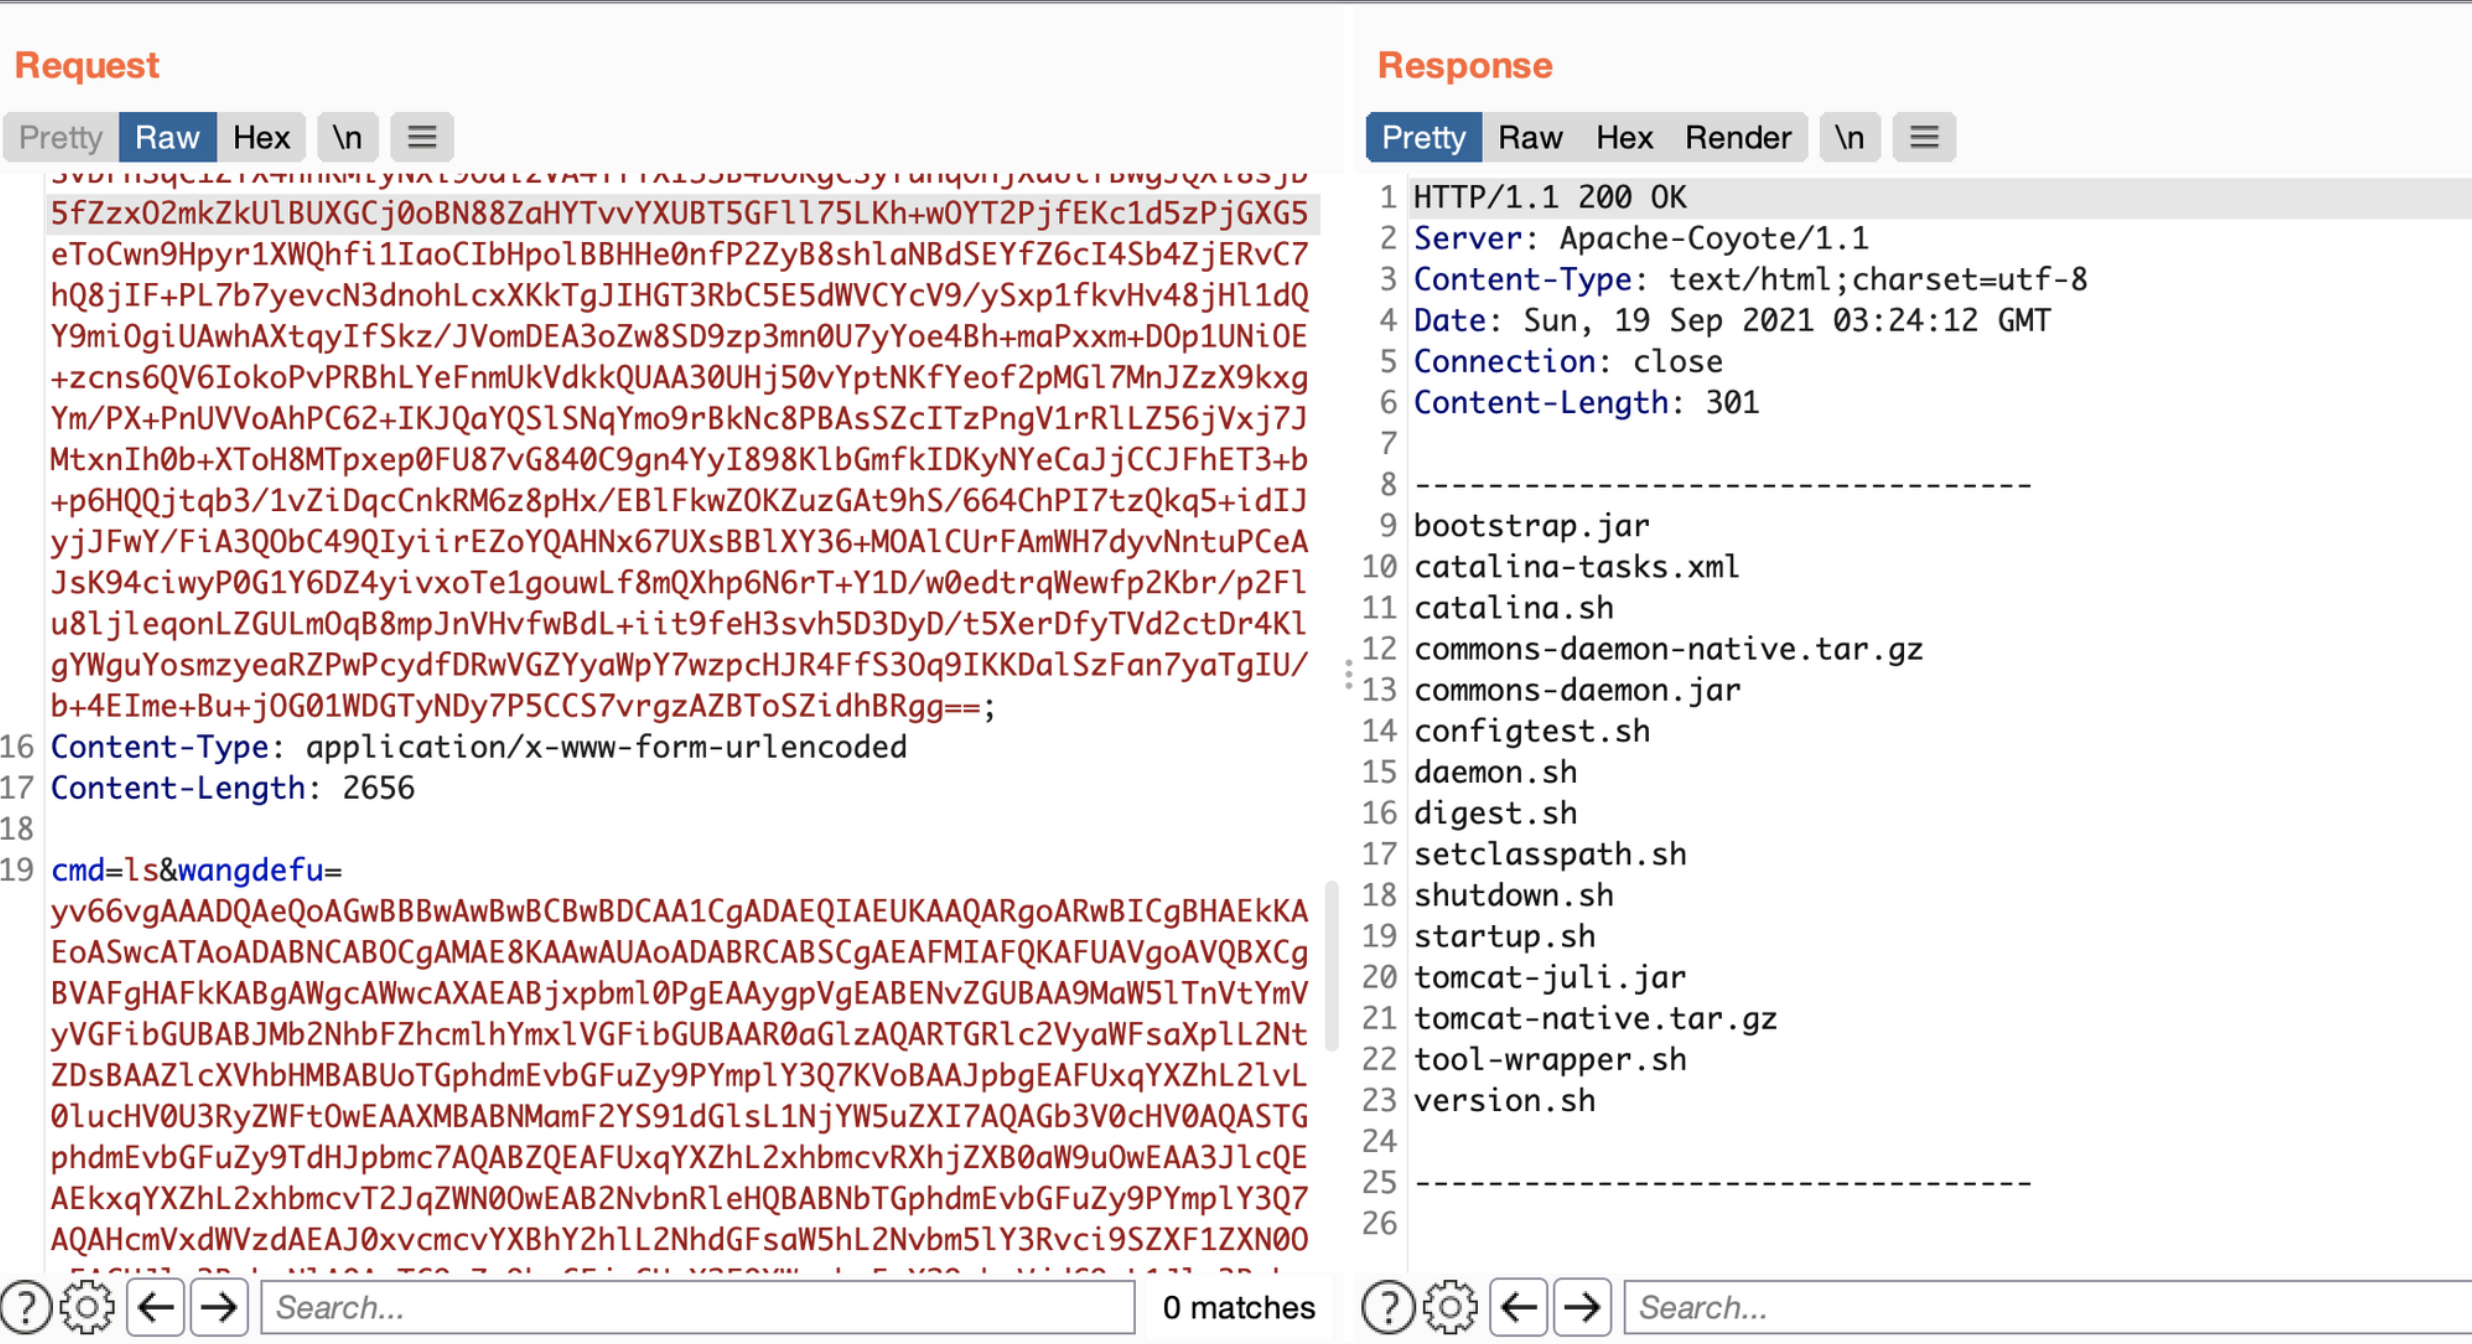This screenshot has width=2472, height=1344.
Task: Open Request search settings gear
Action: click(88, 1306)
